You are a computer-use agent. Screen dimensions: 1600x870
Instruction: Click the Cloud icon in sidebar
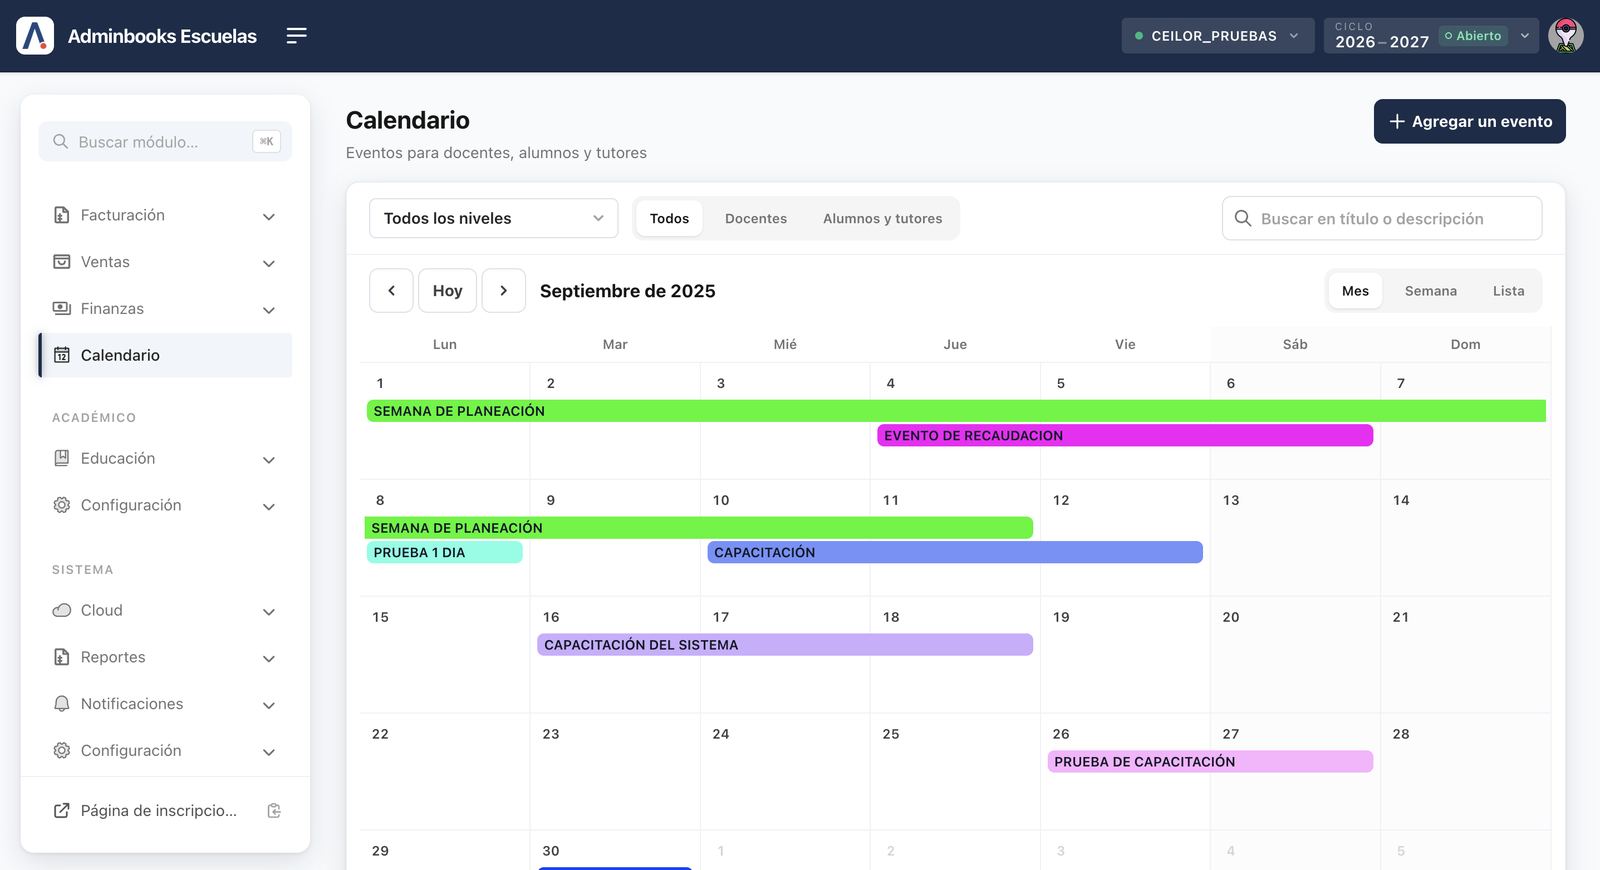click(62, 610)
